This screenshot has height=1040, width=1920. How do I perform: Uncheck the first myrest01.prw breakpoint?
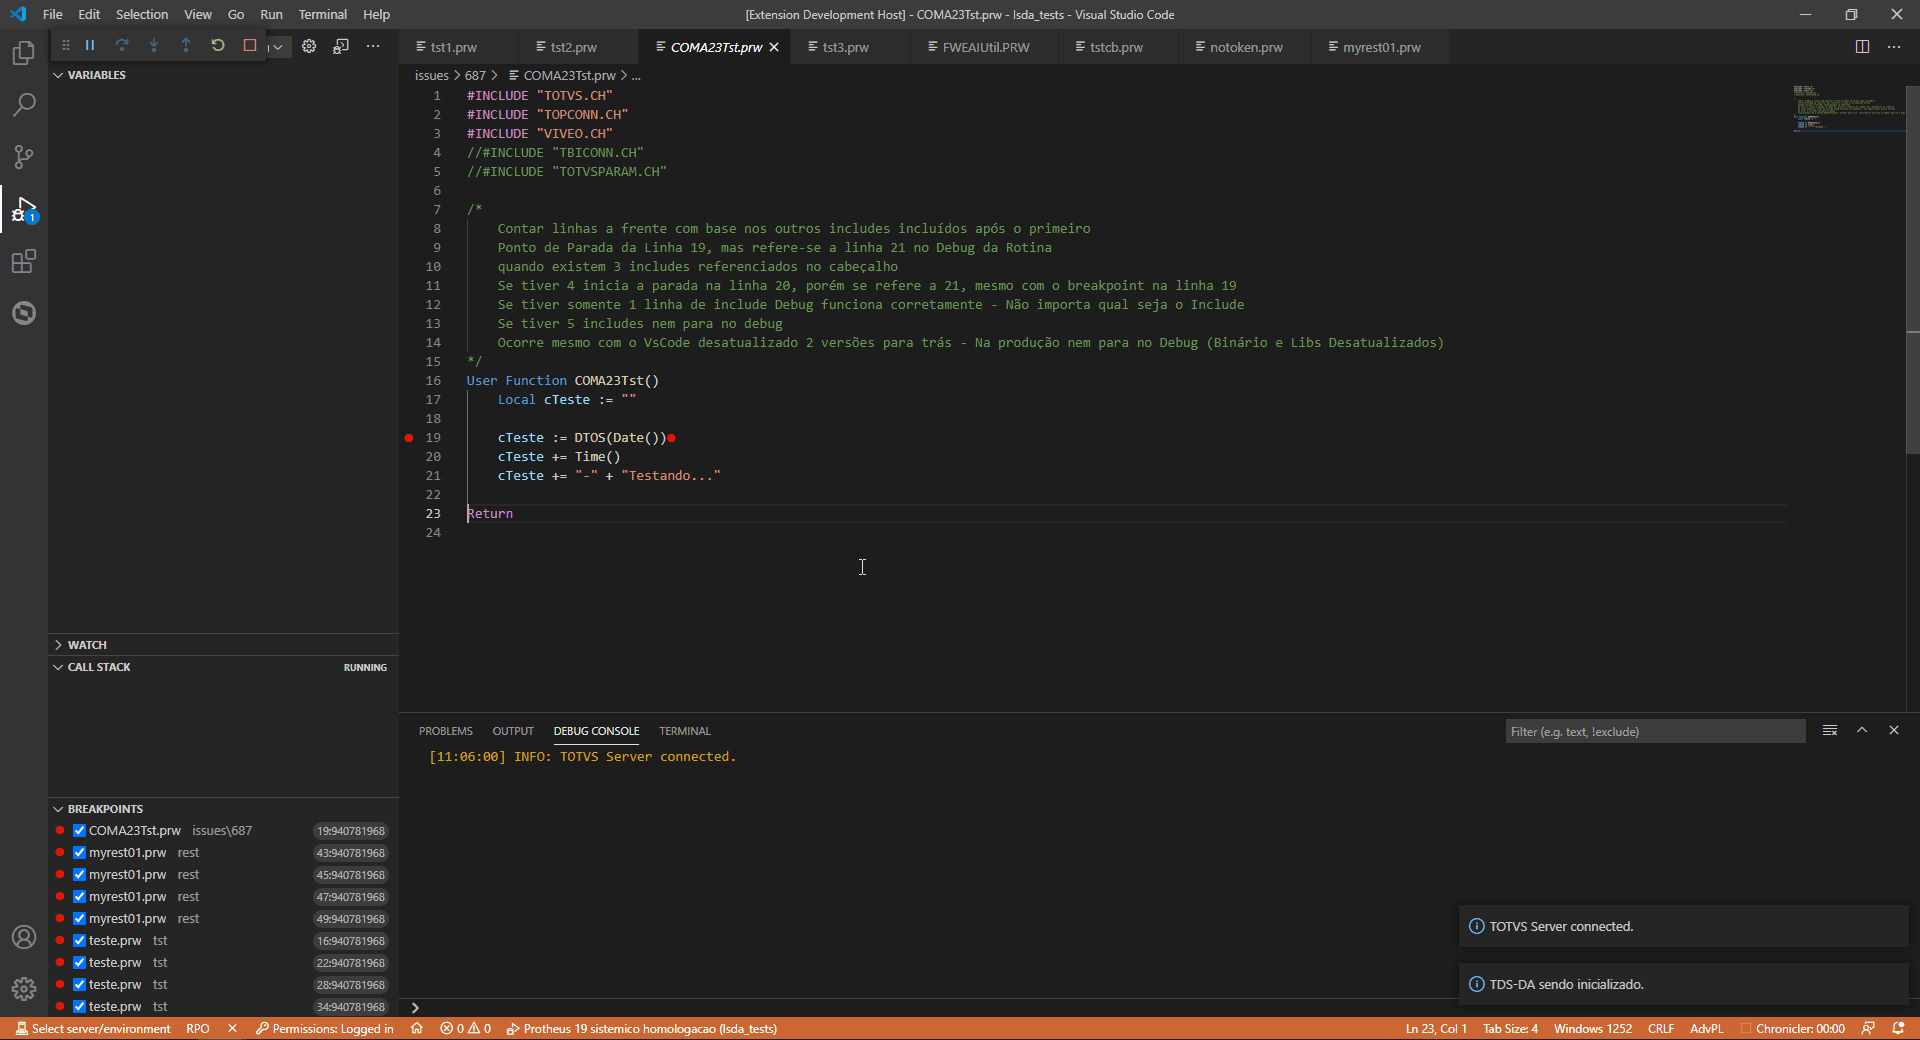79,852
